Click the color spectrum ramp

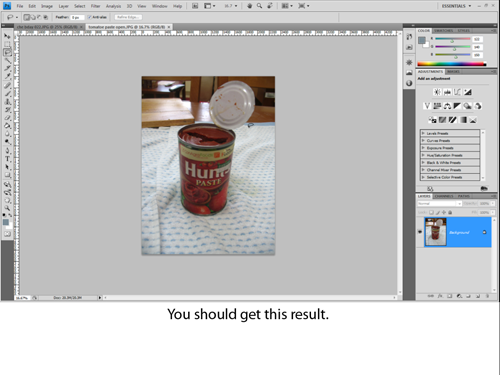coord(452,64)
